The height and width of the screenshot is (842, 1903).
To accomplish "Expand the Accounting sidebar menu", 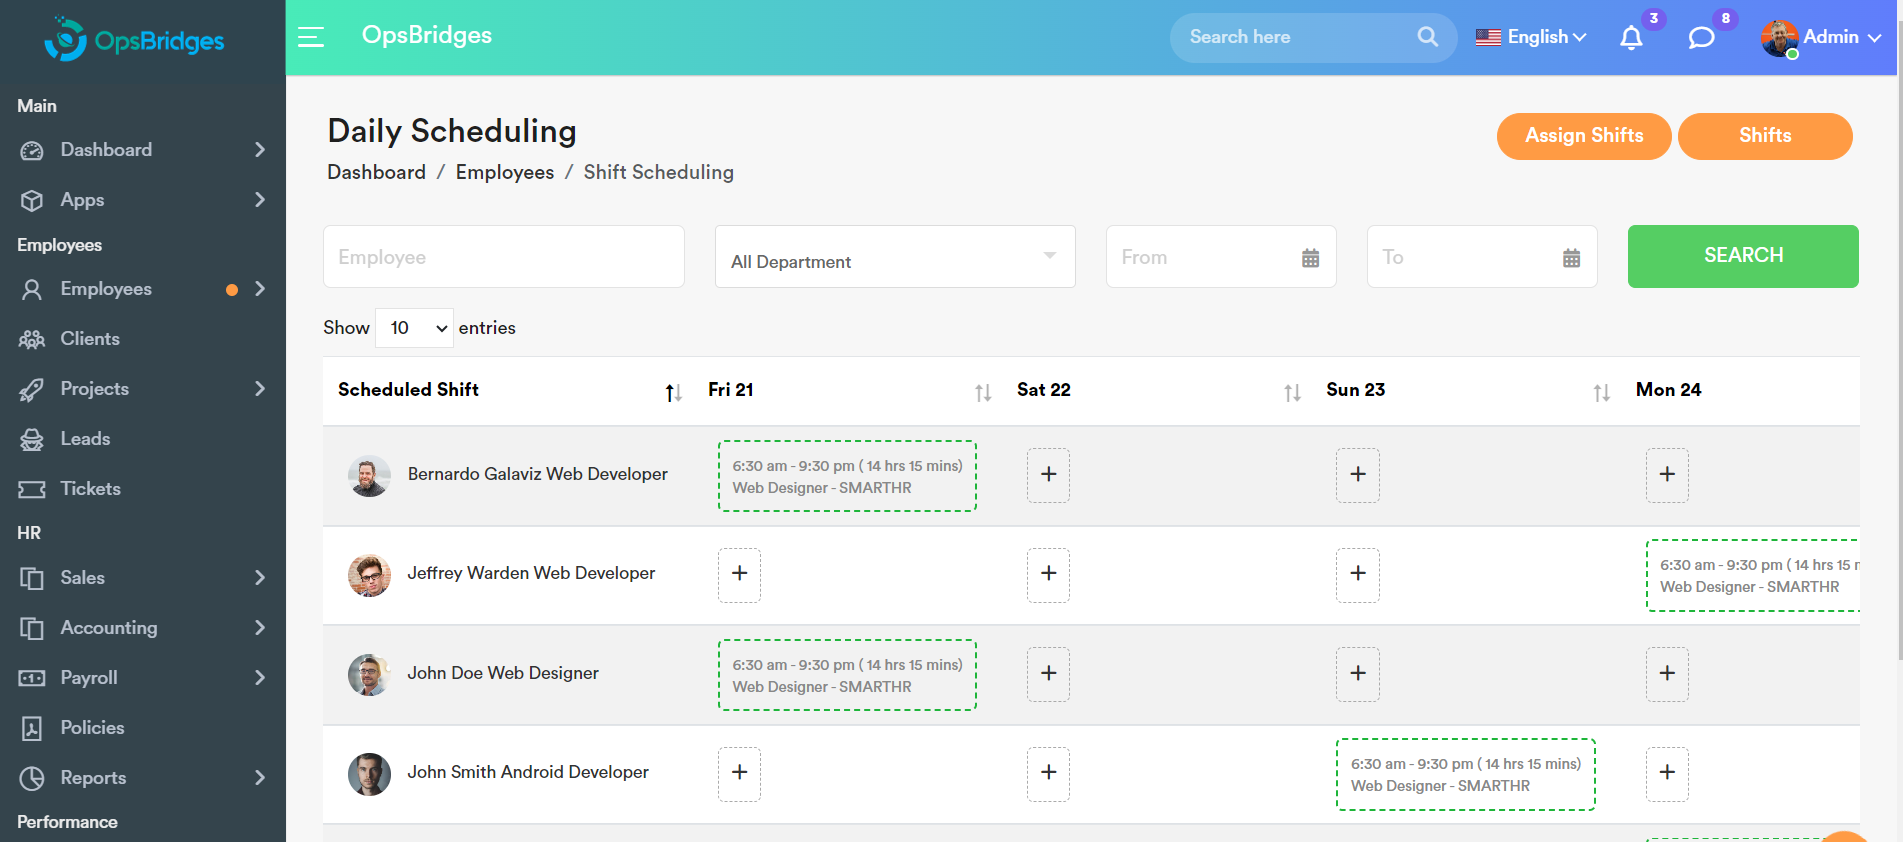I will coord(143,628).
